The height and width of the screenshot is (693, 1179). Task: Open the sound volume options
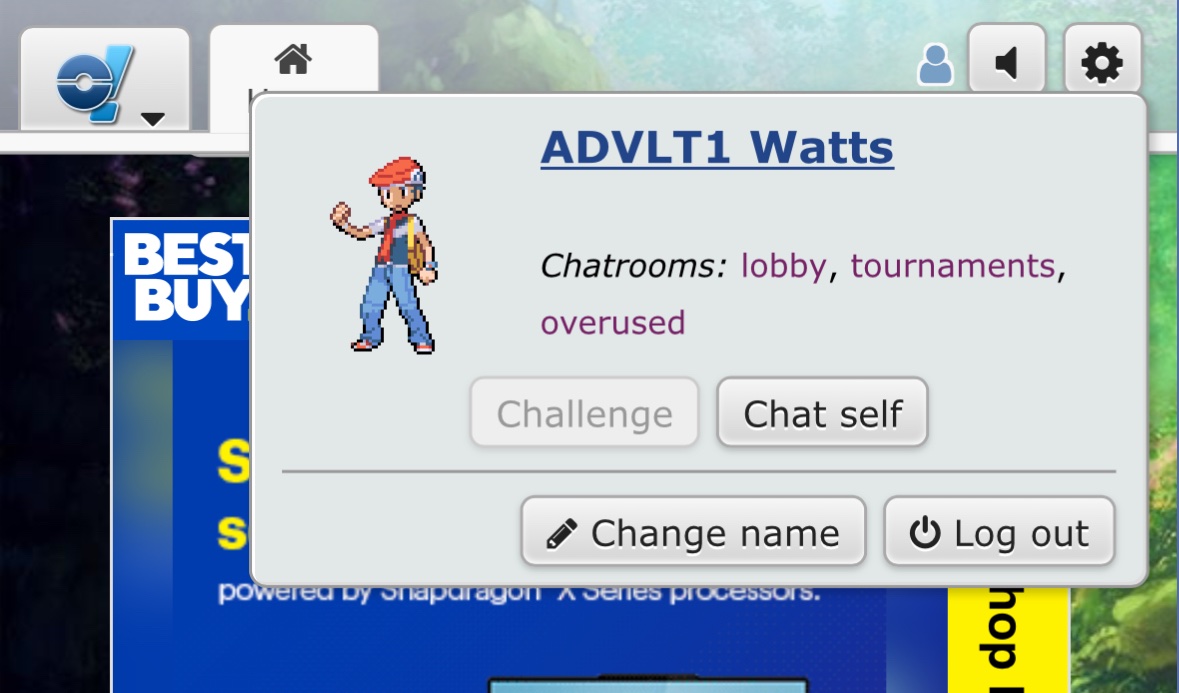pos(1007,59)
